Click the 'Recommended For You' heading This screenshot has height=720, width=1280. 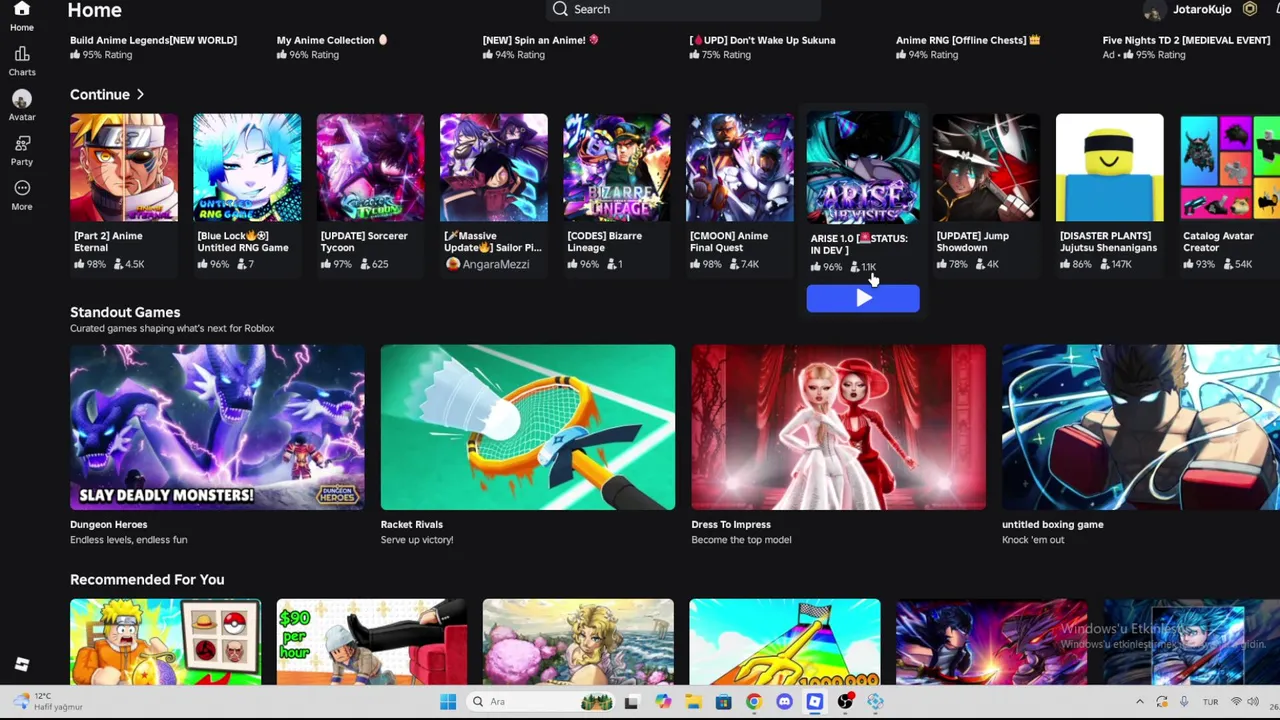pyautogui.click(x=147, y=579)
